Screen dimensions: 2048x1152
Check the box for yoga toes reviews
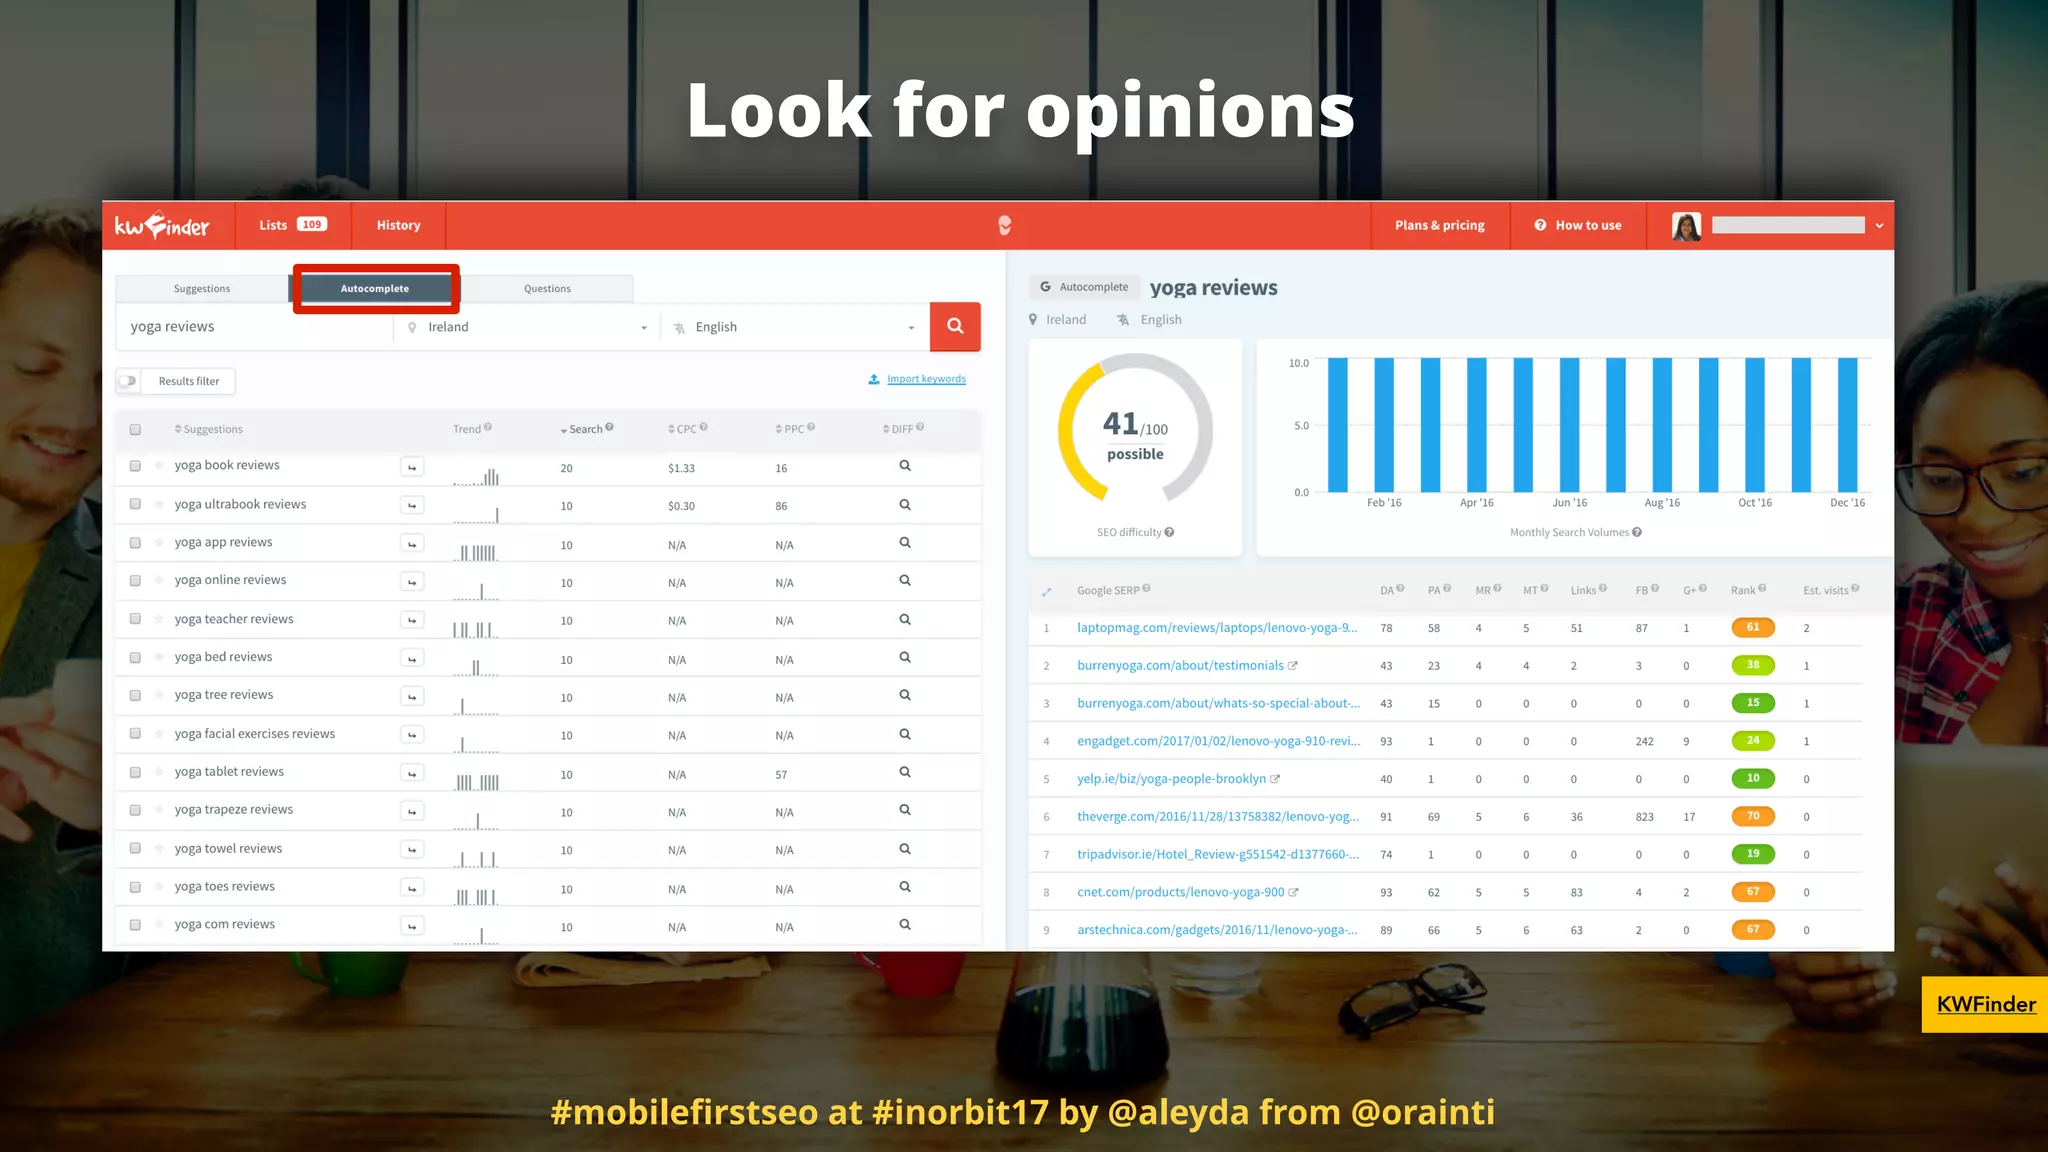point(135,887)
